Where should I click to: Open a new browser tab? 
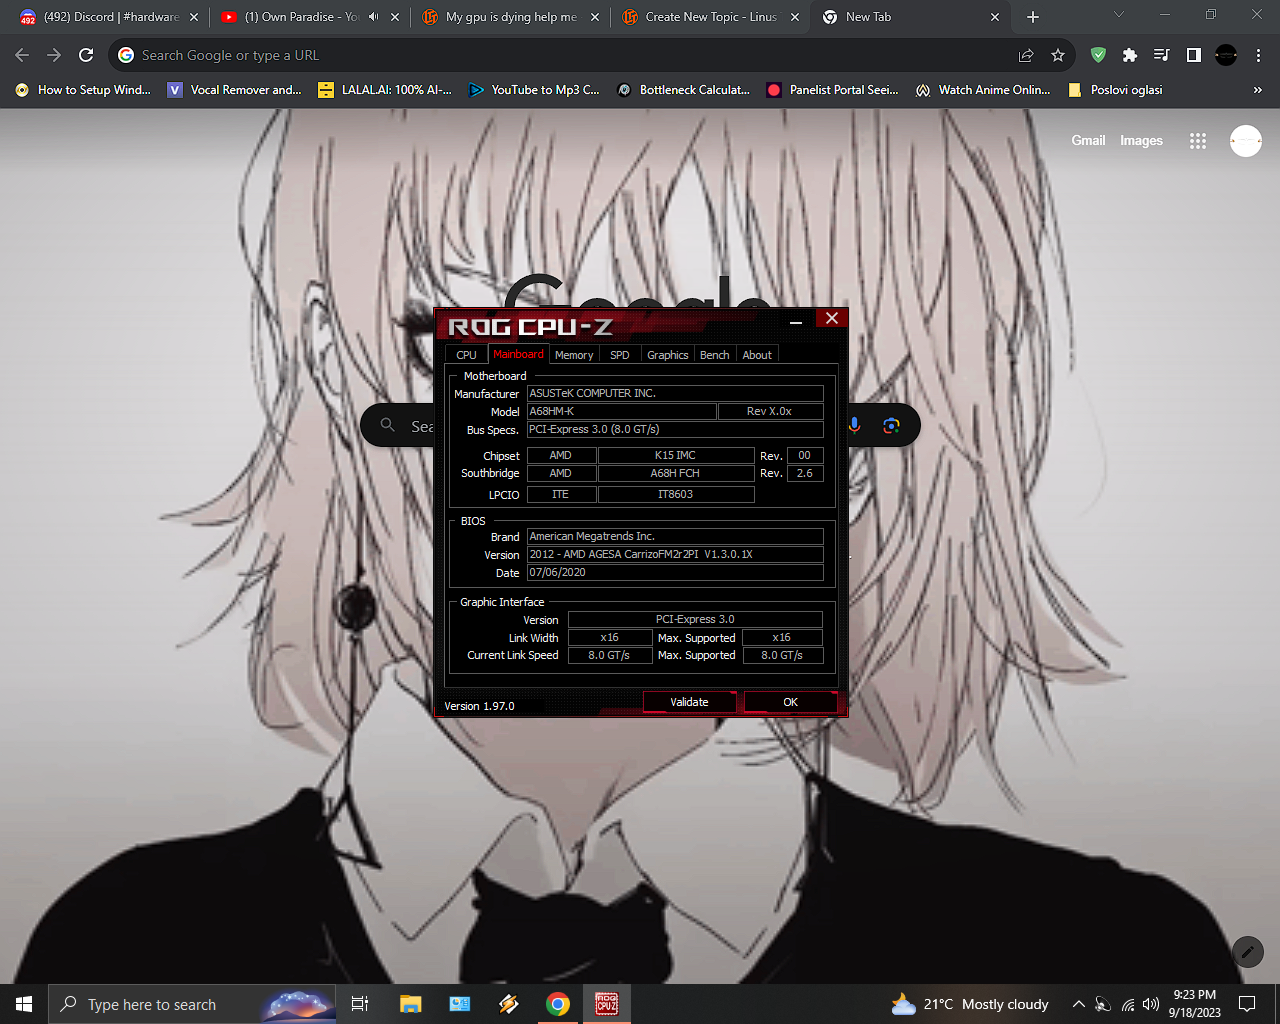1033,17
